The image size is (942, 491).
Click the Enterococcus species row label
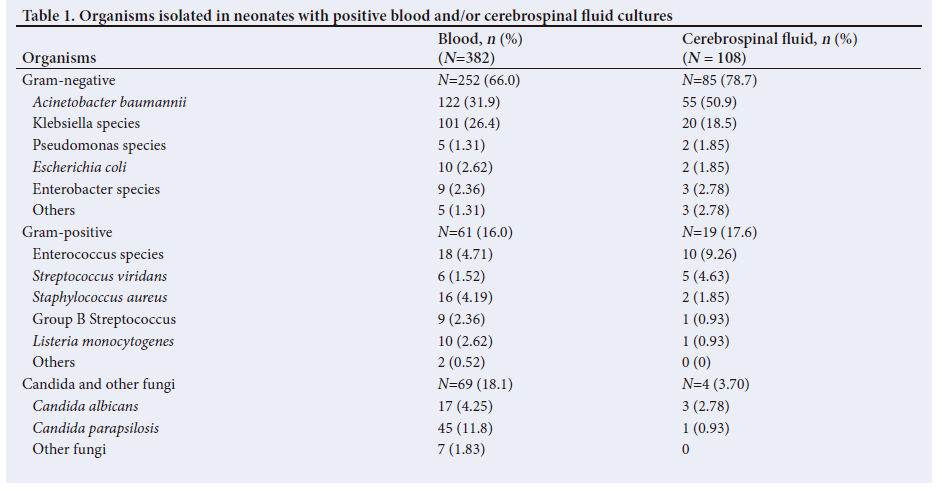point(98,254)
